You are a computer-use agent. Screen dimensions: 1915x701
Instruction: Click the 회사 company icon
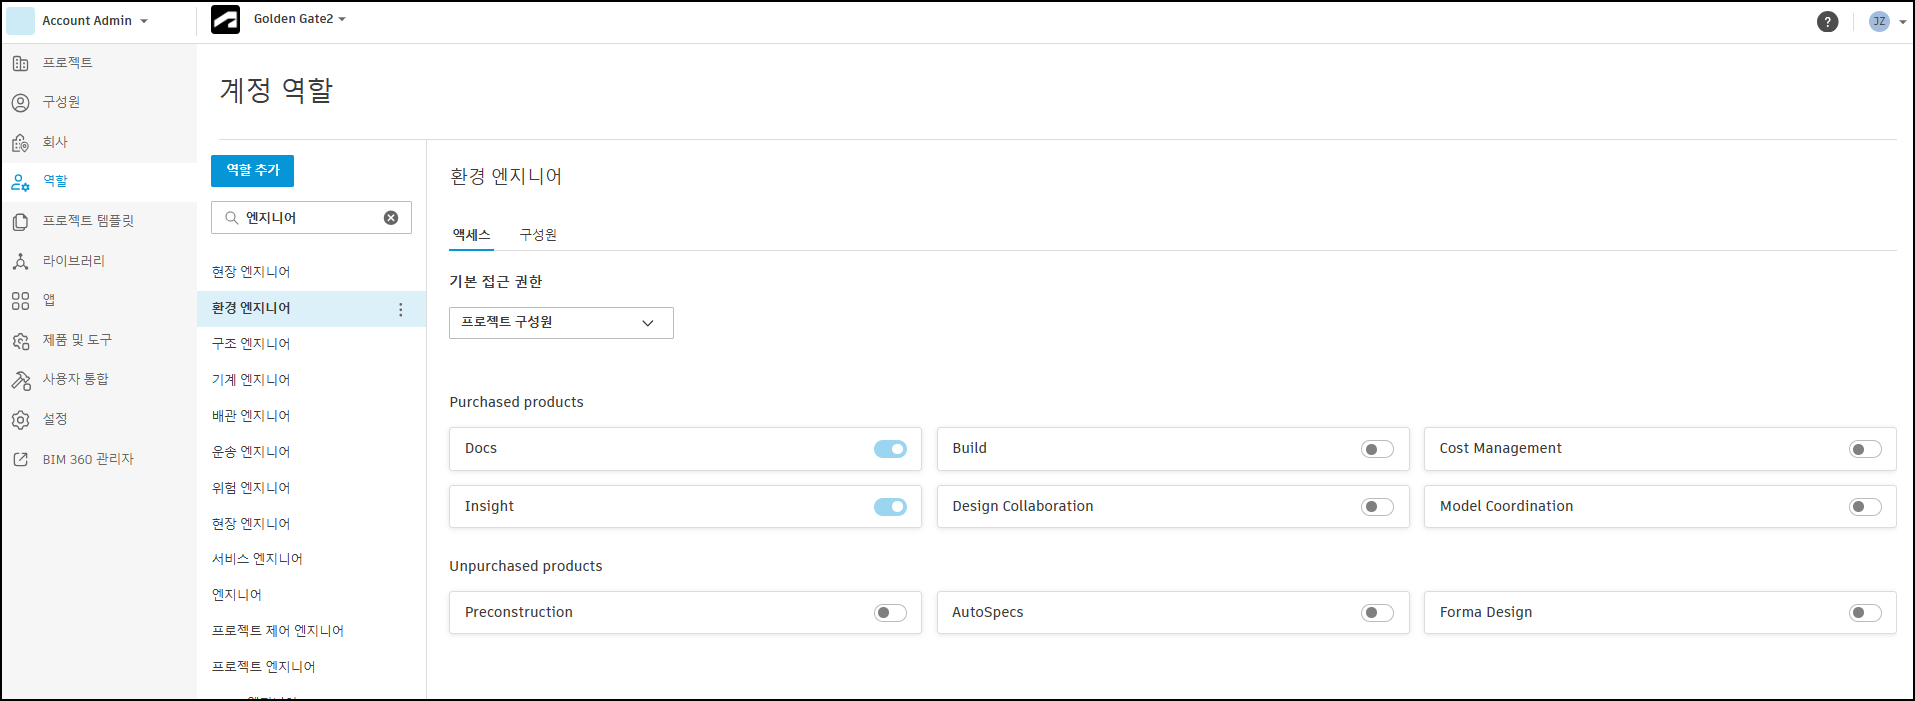pyautogui.click(x=20, y=143)
